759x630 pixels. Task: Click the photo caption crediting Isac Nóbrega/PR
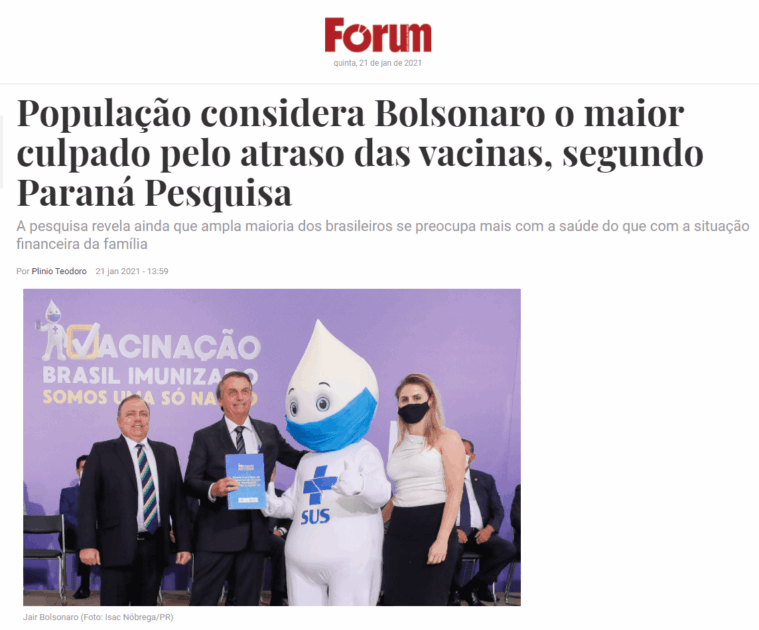[98, 617]
